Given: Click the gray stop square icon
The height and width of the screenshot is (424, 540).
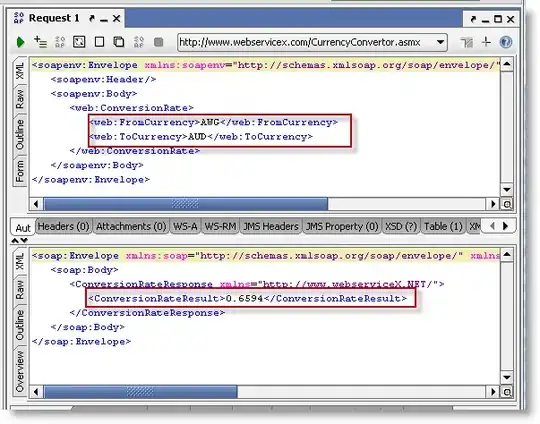Looking at the screenshot, I should click(x=158, y=42).
